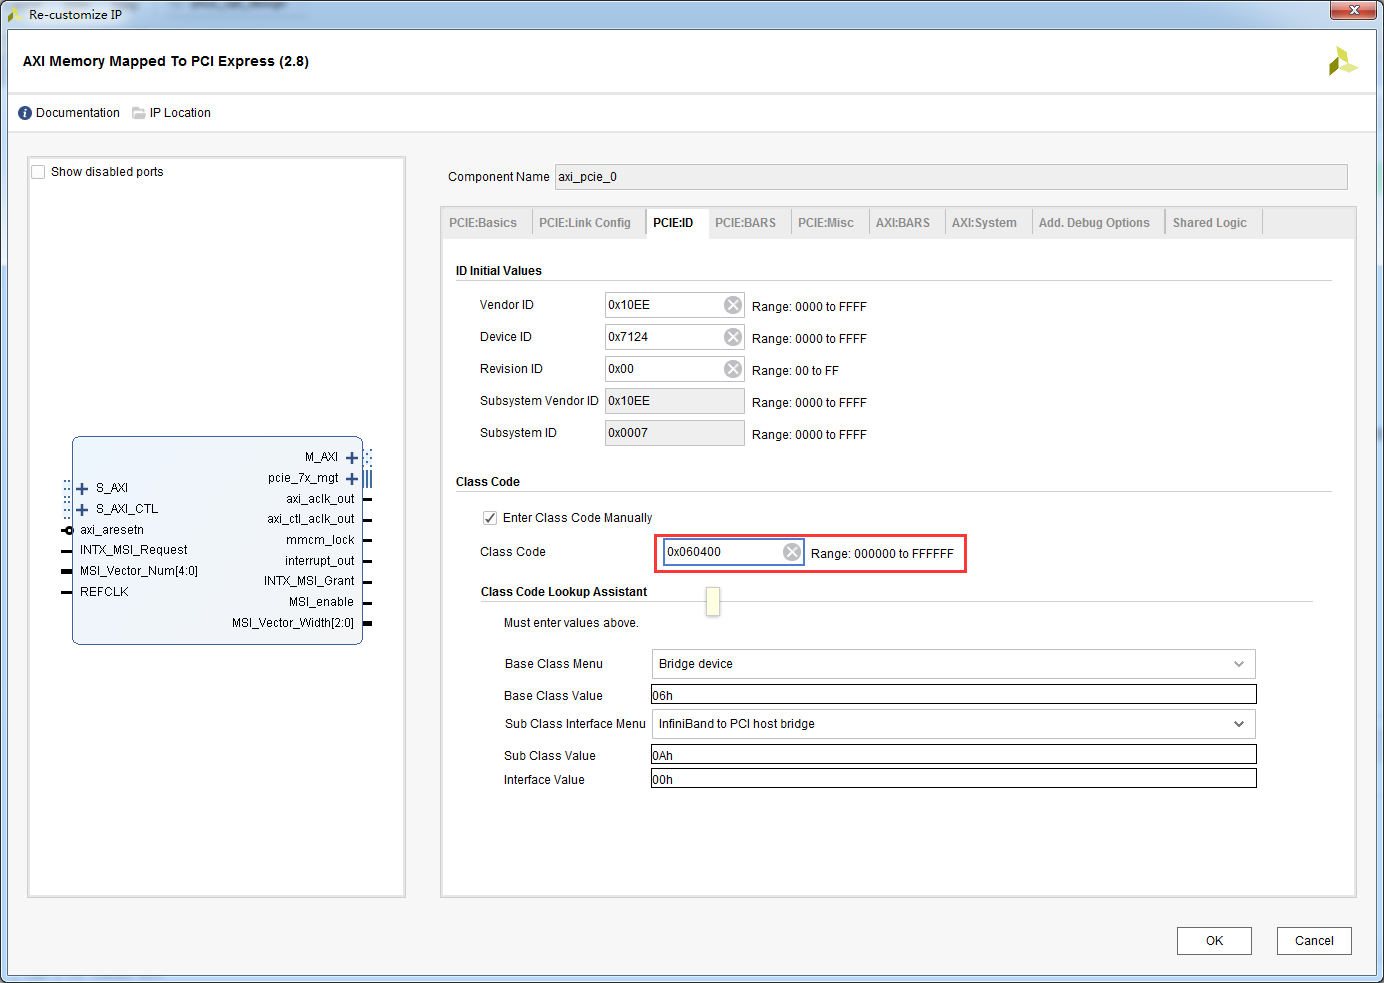The image size is (1384, 983).
Task: Close the Re-customize IP window
Action: click(1354, 10)
